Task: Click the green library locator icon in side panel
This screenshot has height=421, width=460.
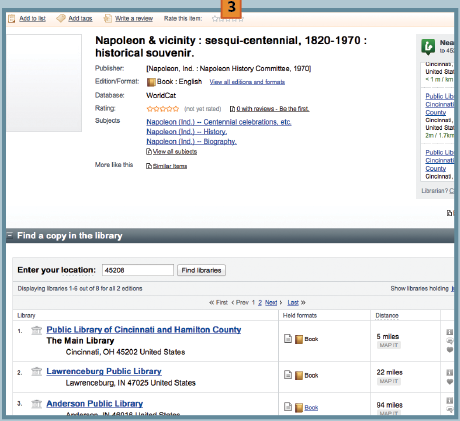Action: 428,47
